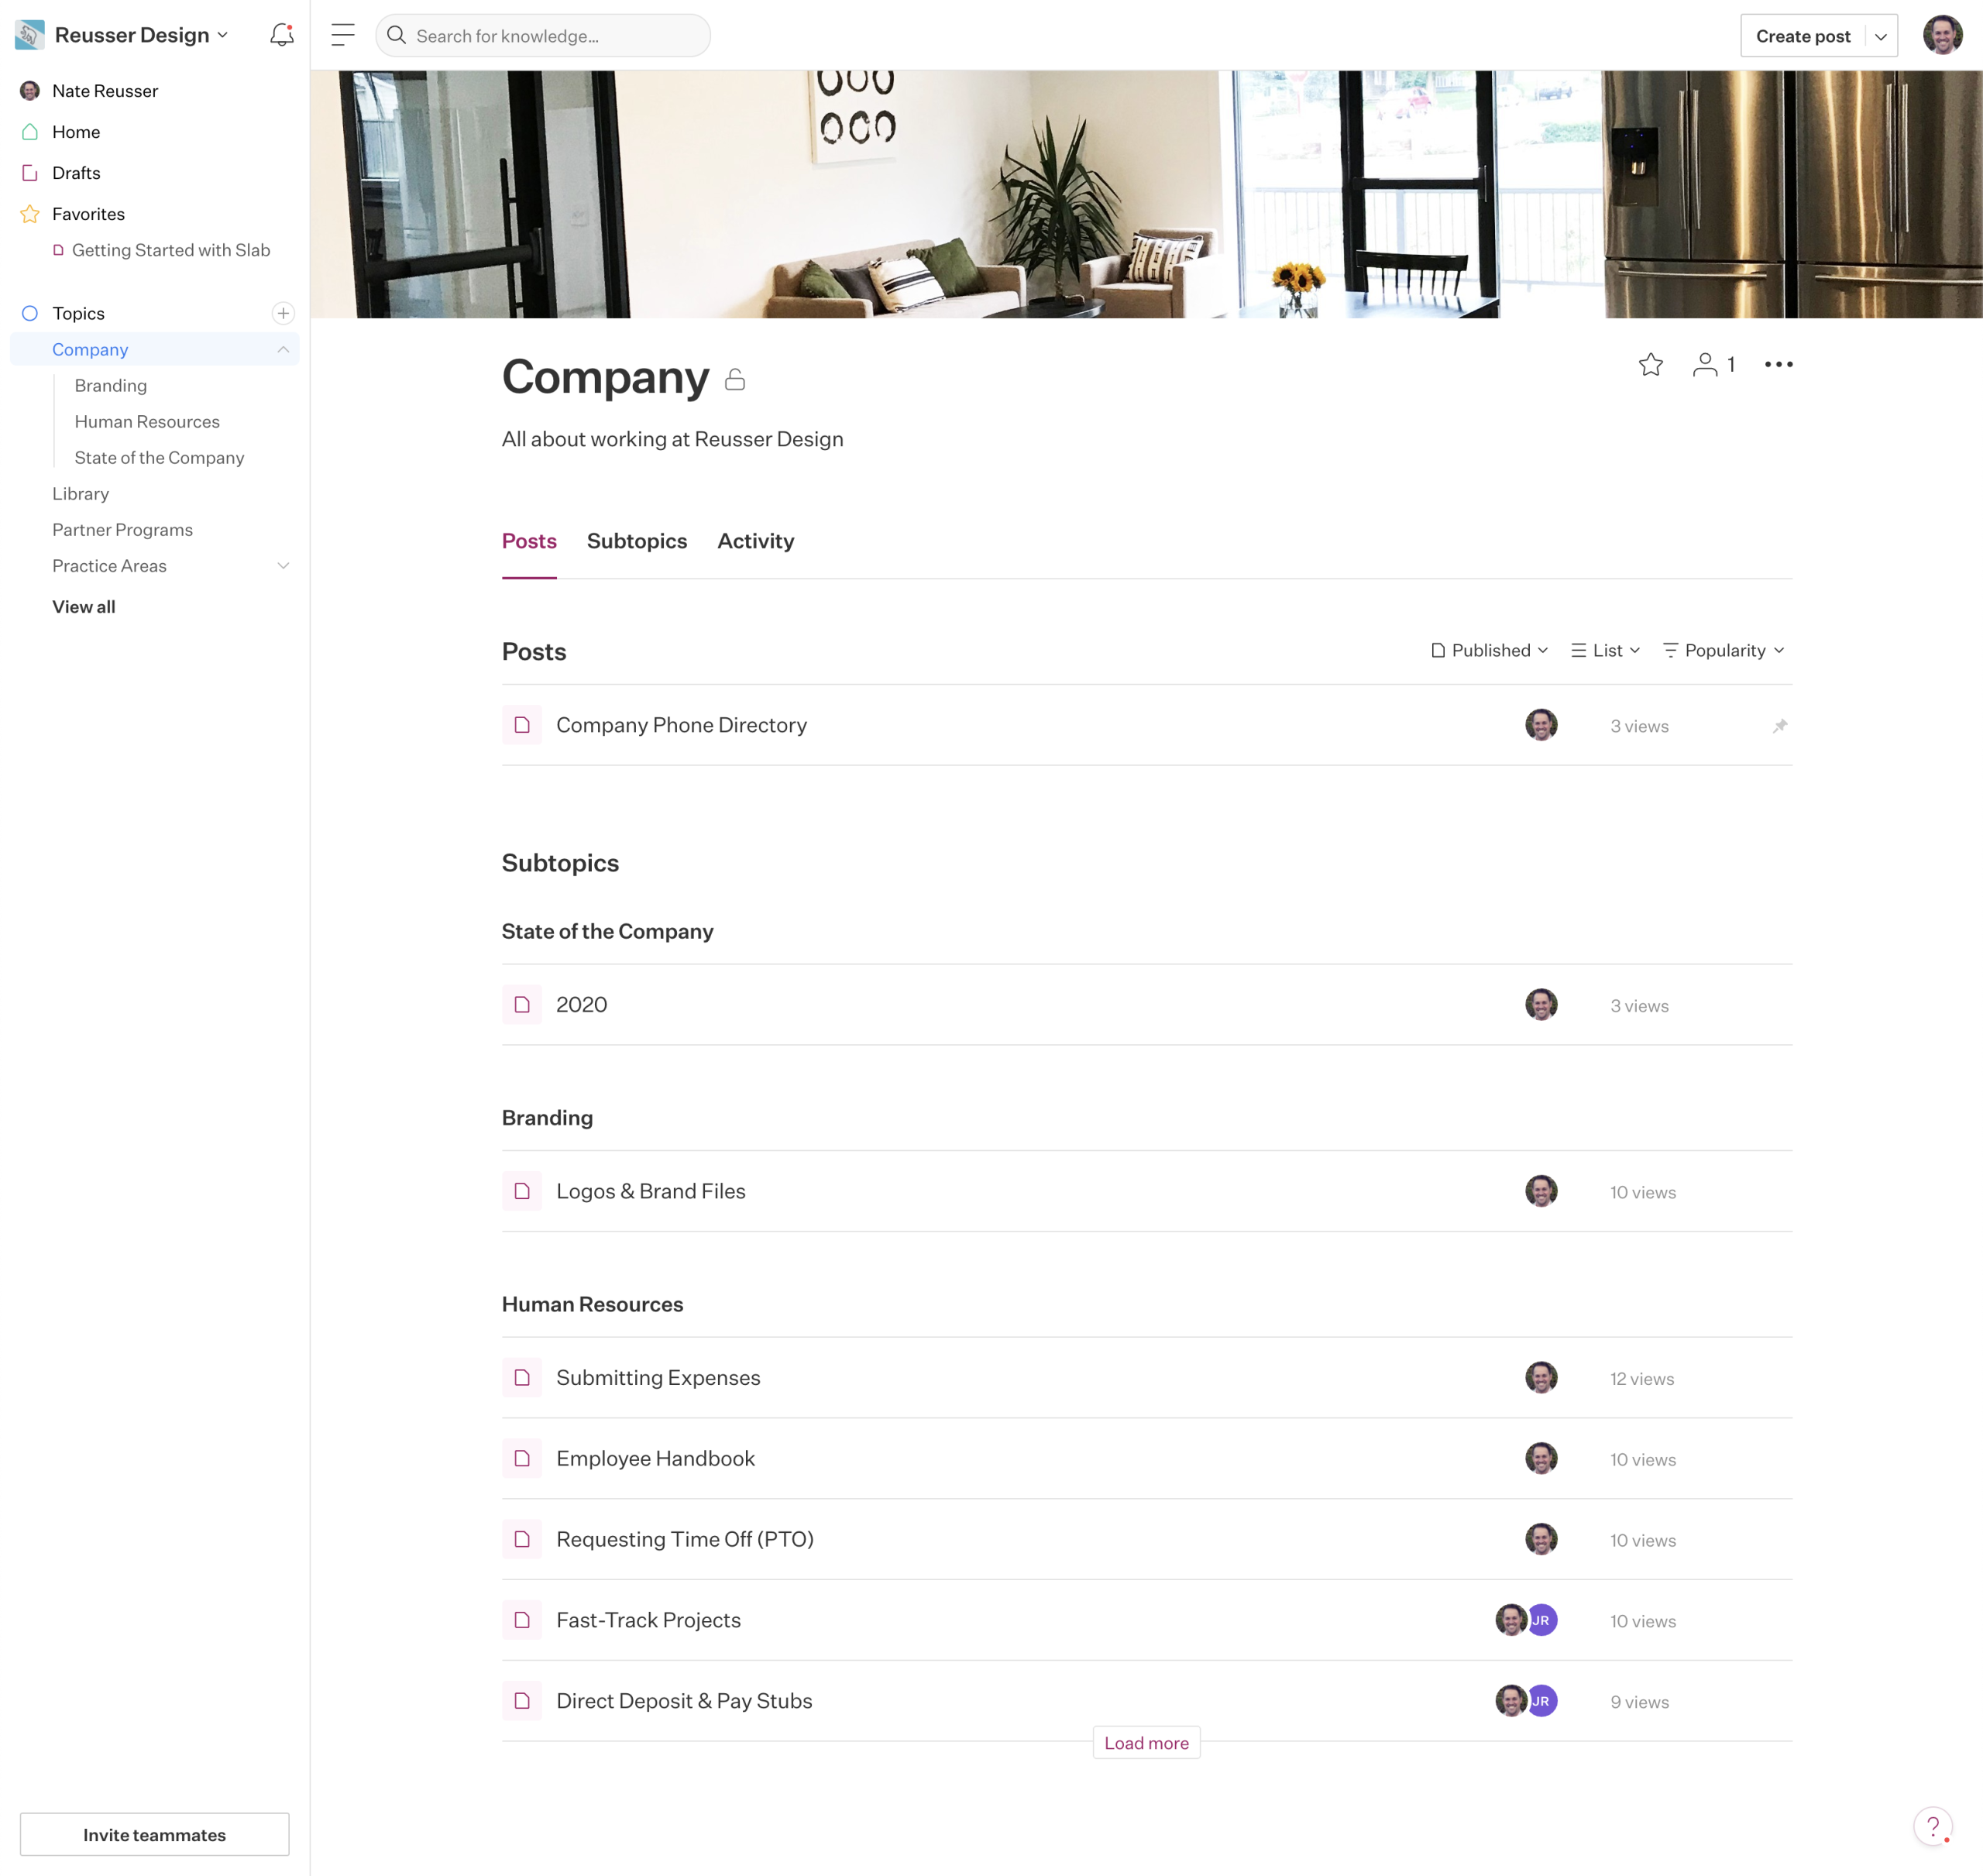The image size is (1983, 1876).
Task: Add a new topic with the plus icon
Action: [x=283, y=312]
